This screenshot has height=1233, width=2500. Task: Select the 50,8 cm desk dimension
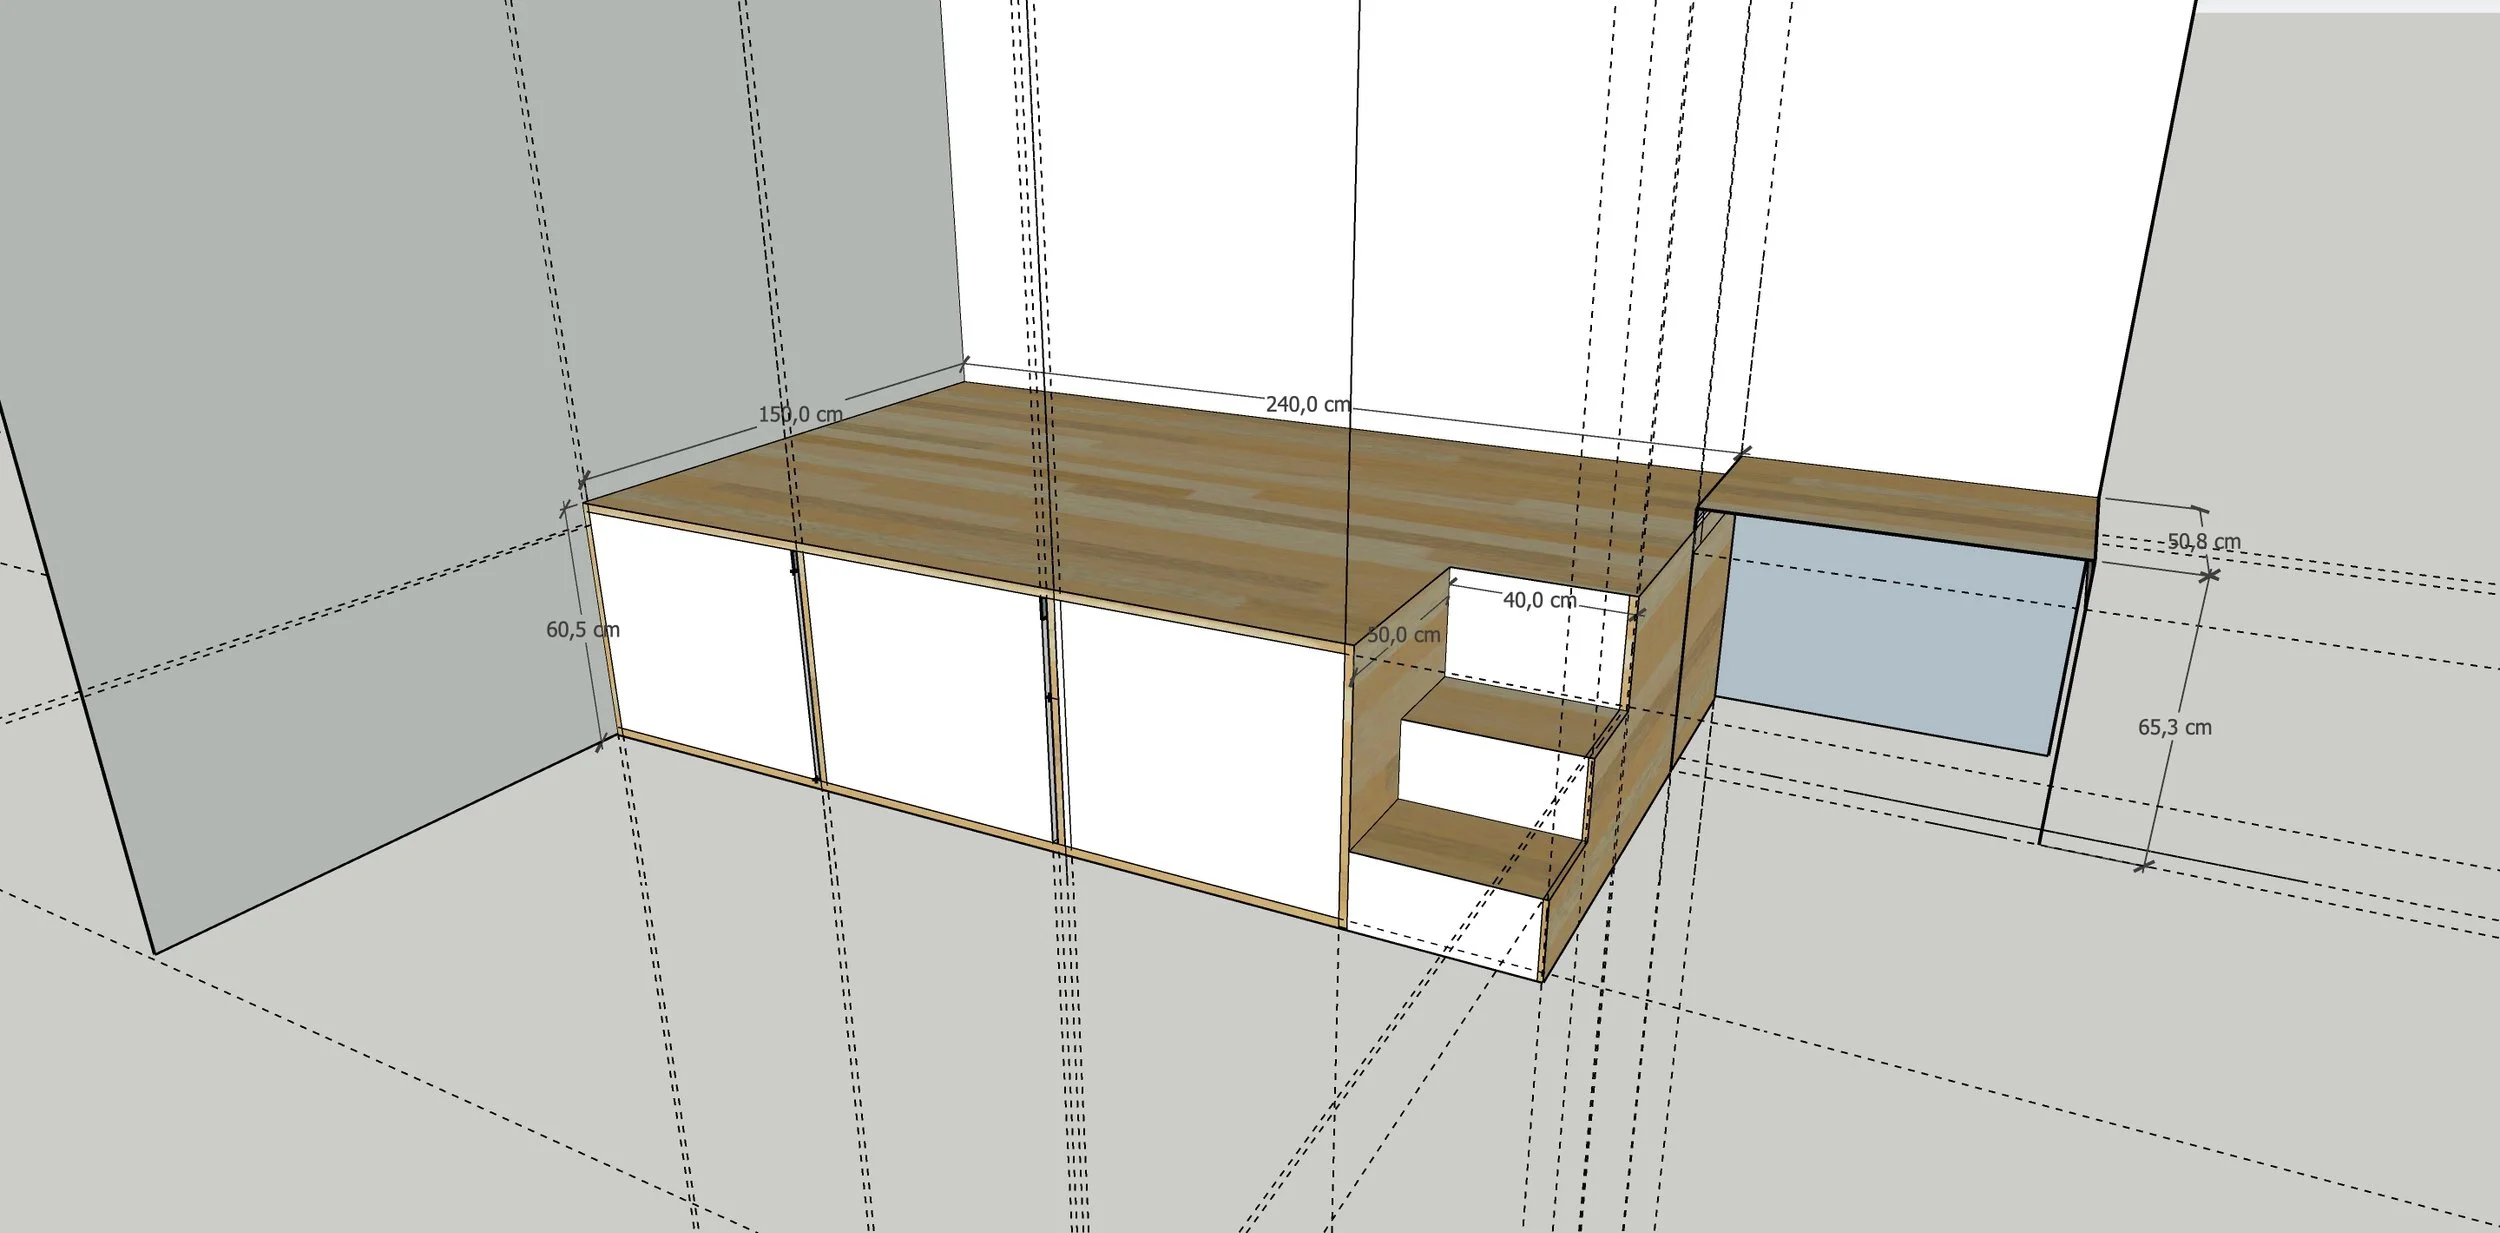click(2204, 542)
